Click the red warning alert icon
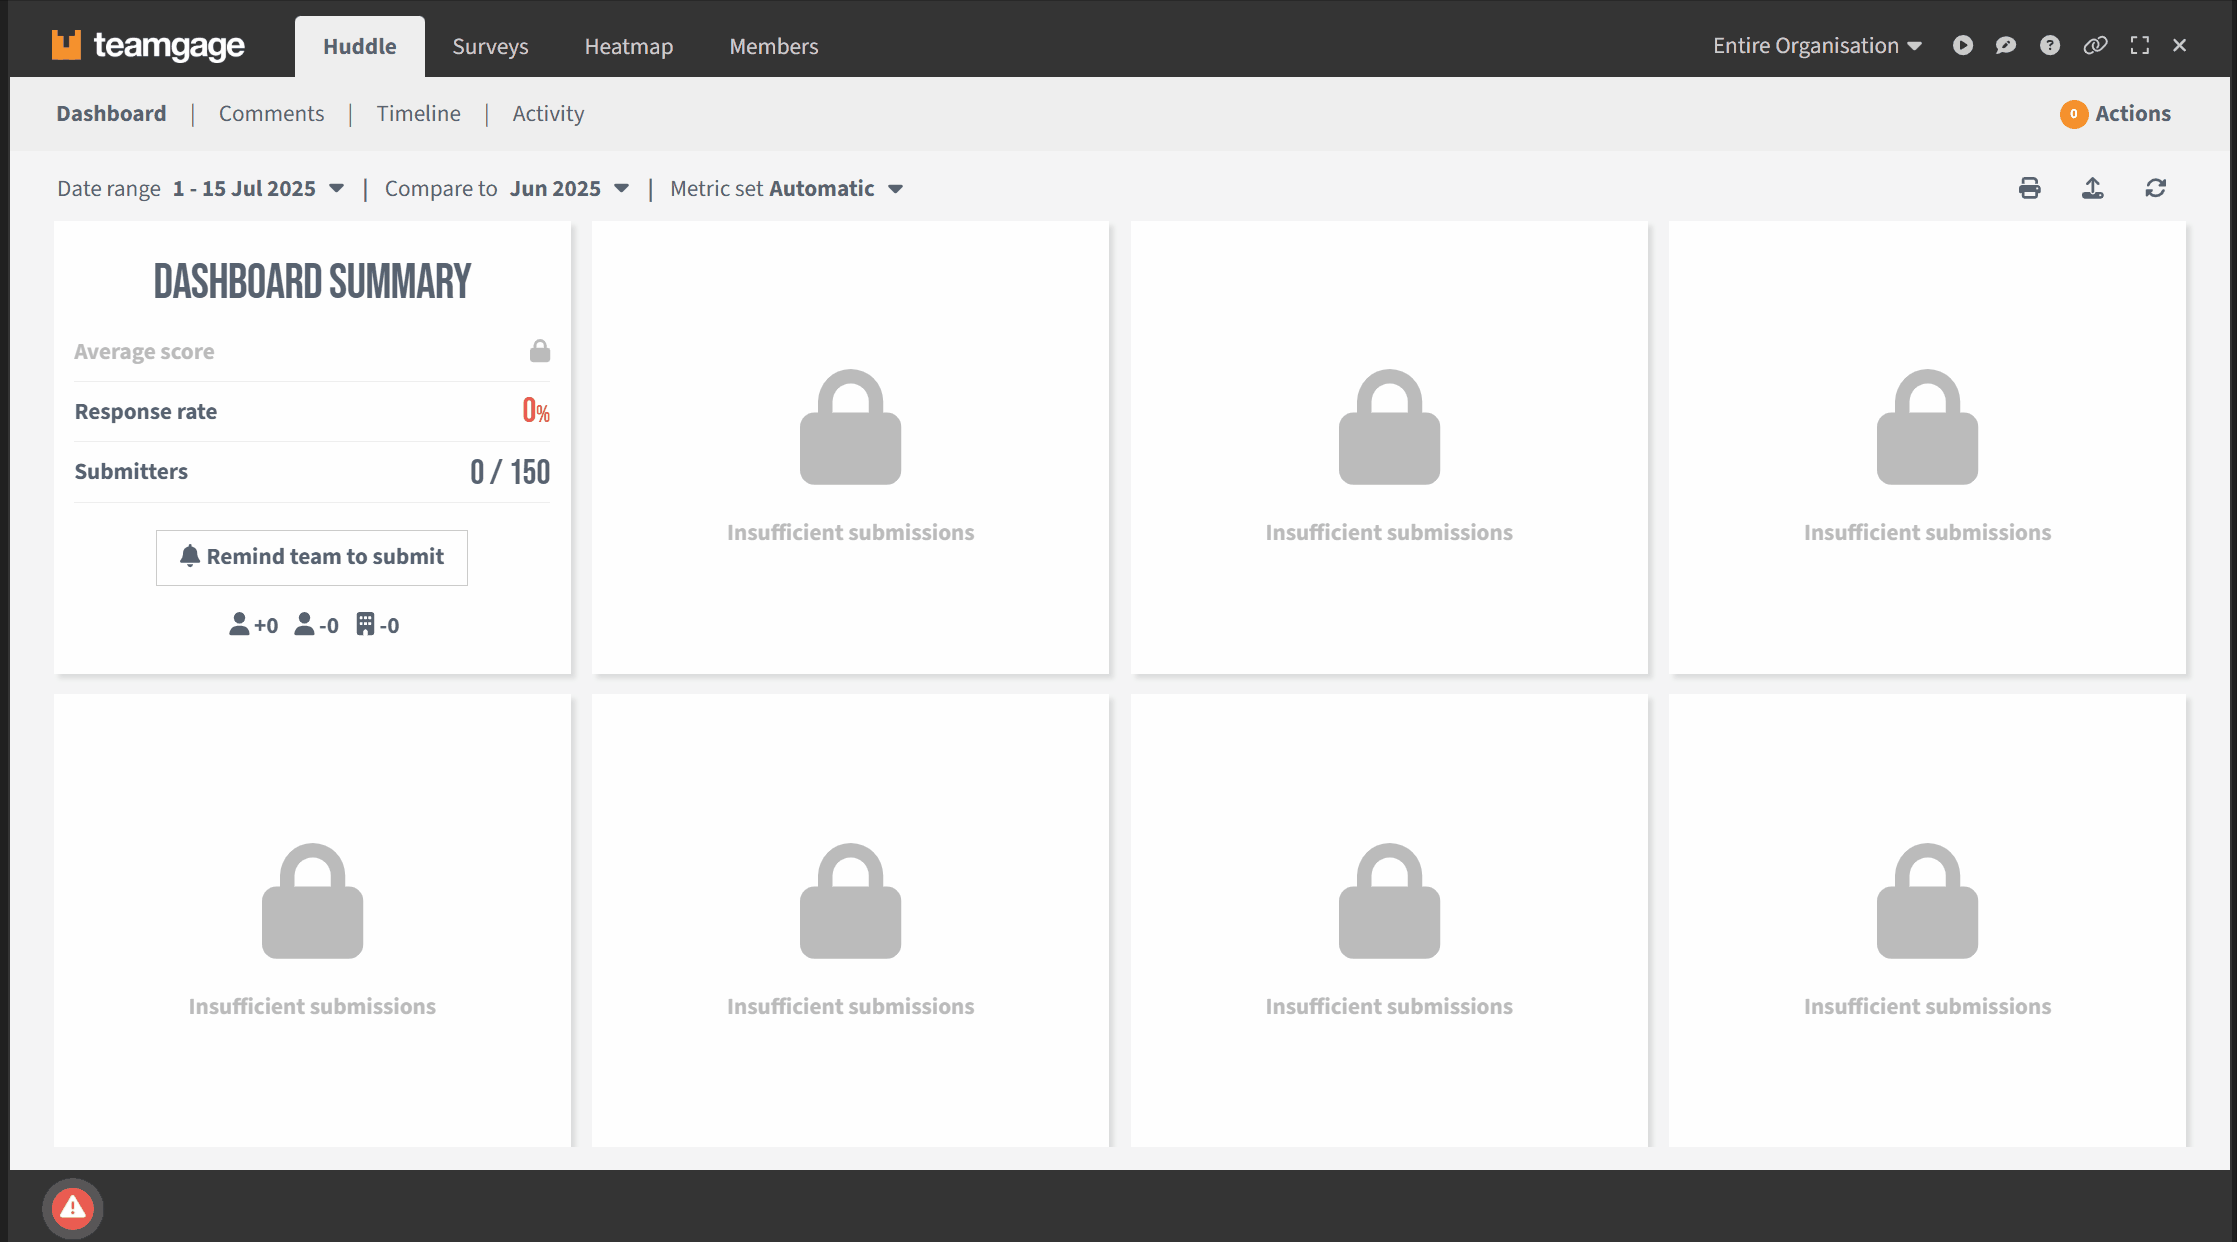The image size is (2237, 1242). pyautogui.click(x=72, y=1209)
